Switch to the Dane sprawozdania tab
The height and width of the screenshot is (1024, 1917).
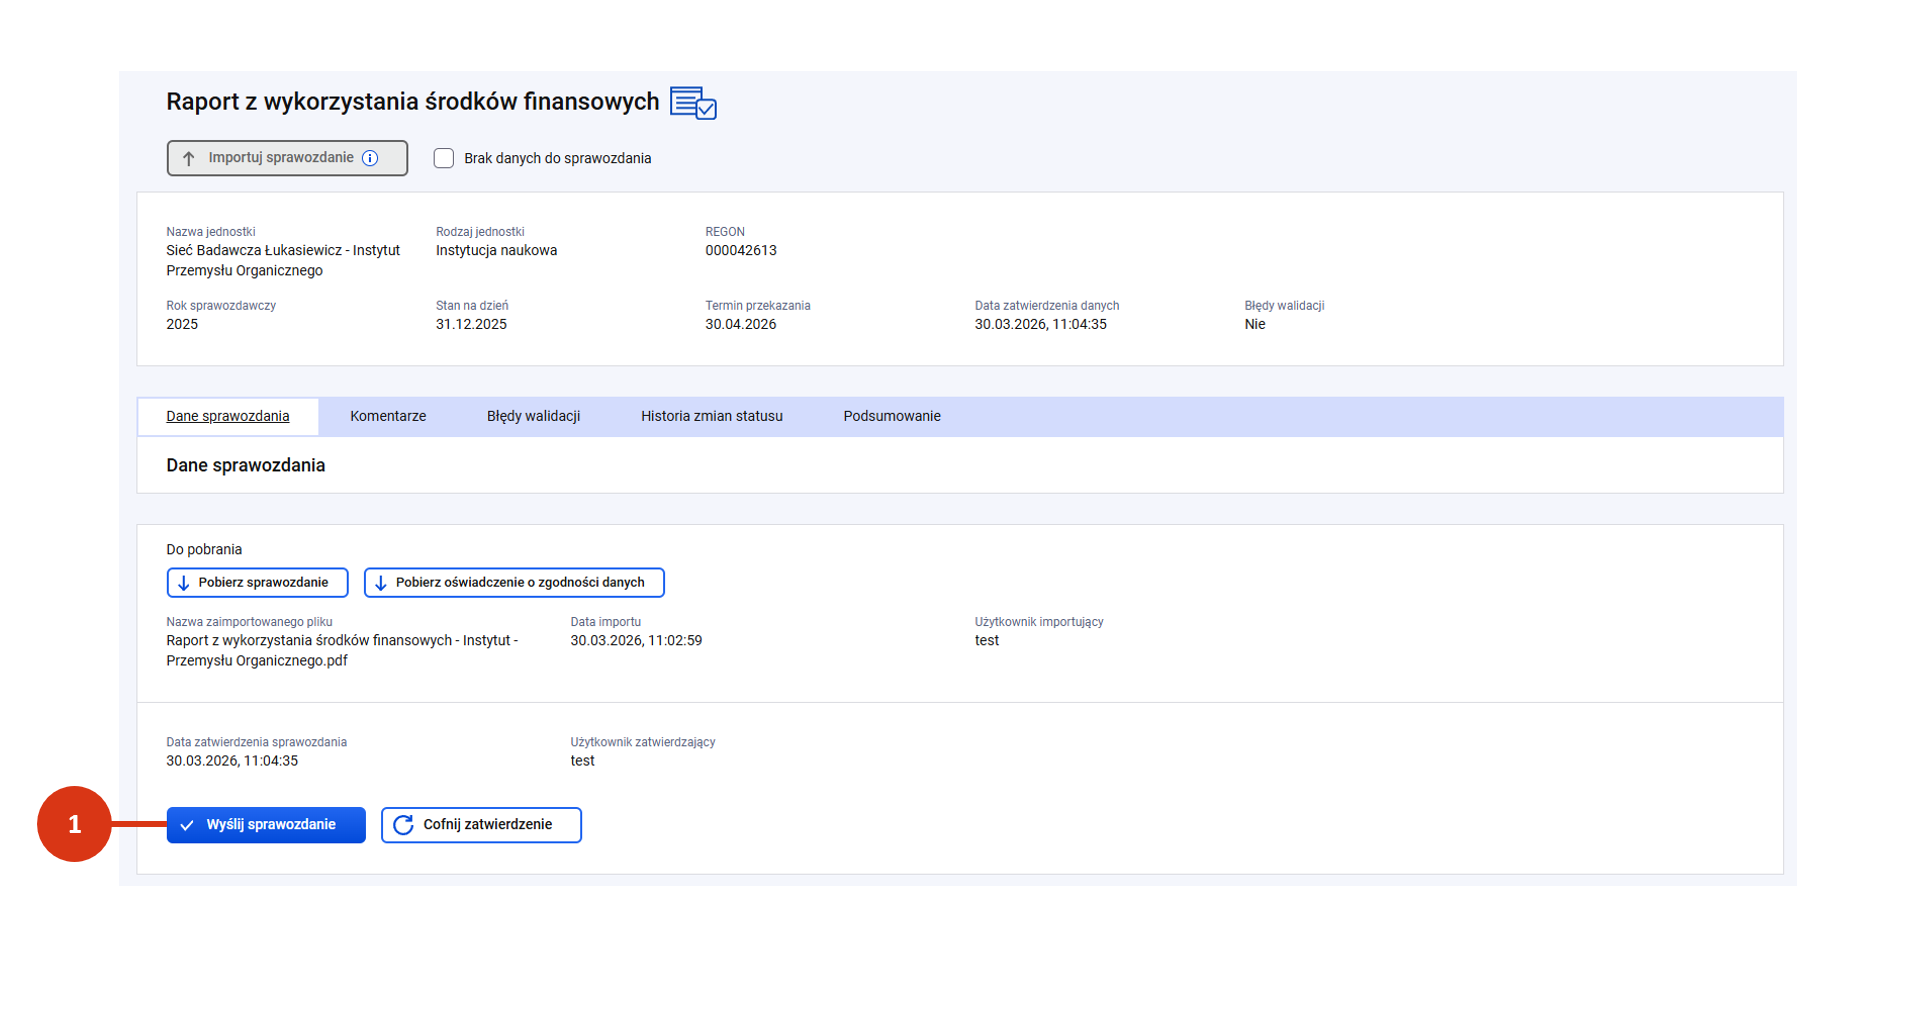pyautogui.click(x=228, y=416)
